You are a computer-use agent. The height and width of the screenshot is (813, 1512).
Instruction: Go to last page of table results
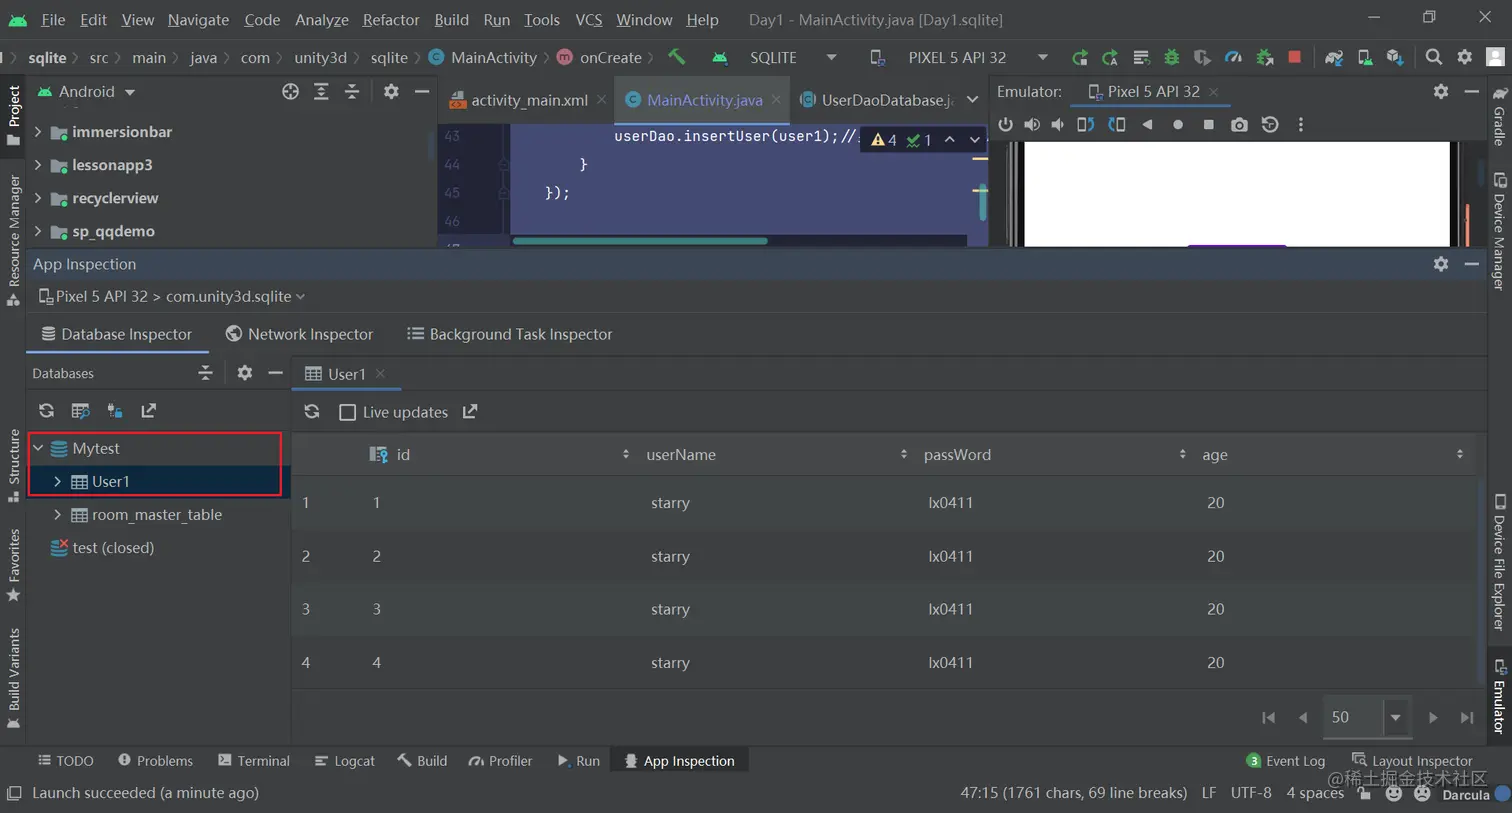[1467, 718]
